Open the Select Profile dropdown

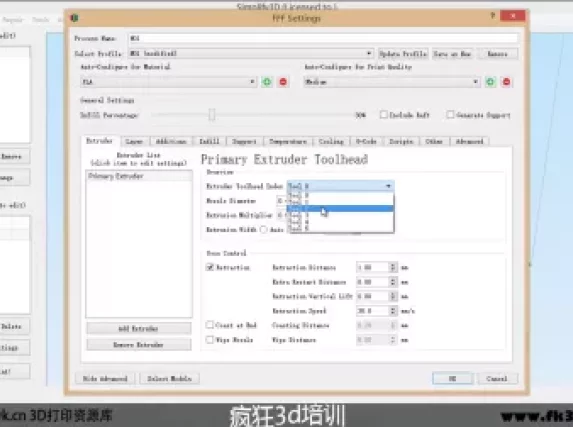click(x=251, y=54)
